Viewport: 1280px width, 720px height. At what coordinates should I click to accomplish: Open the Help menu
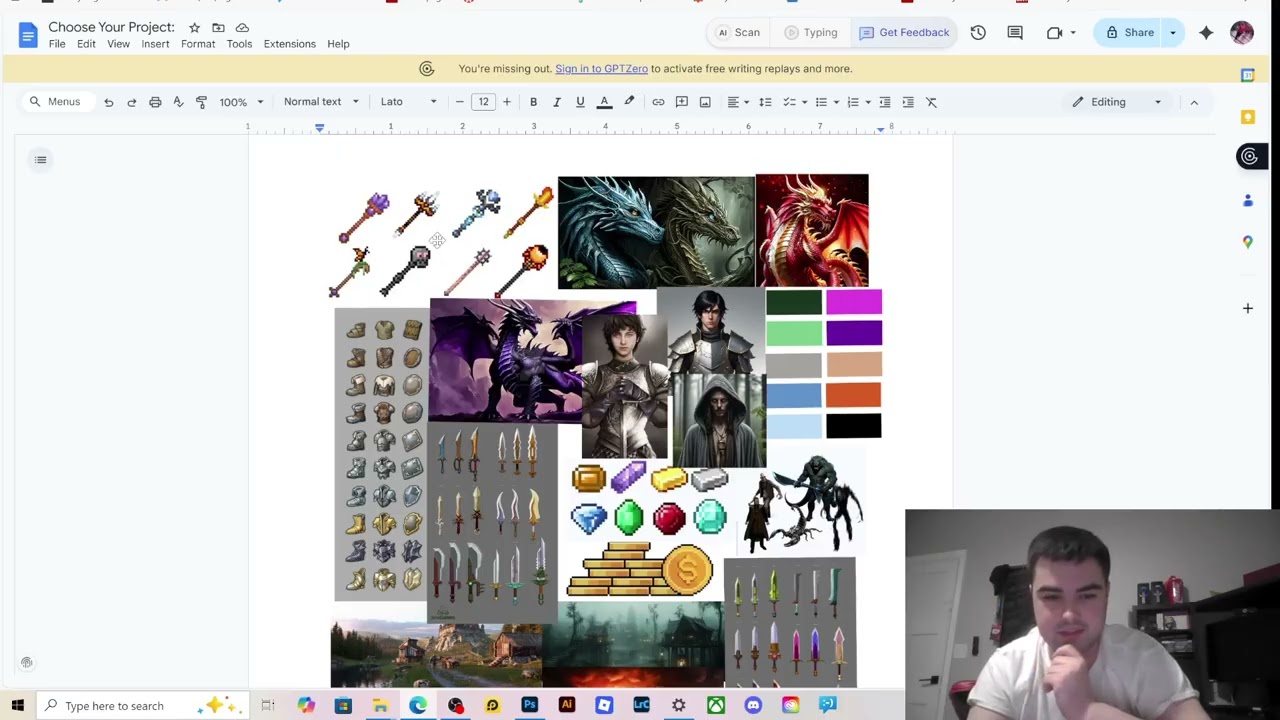[338, 44]
